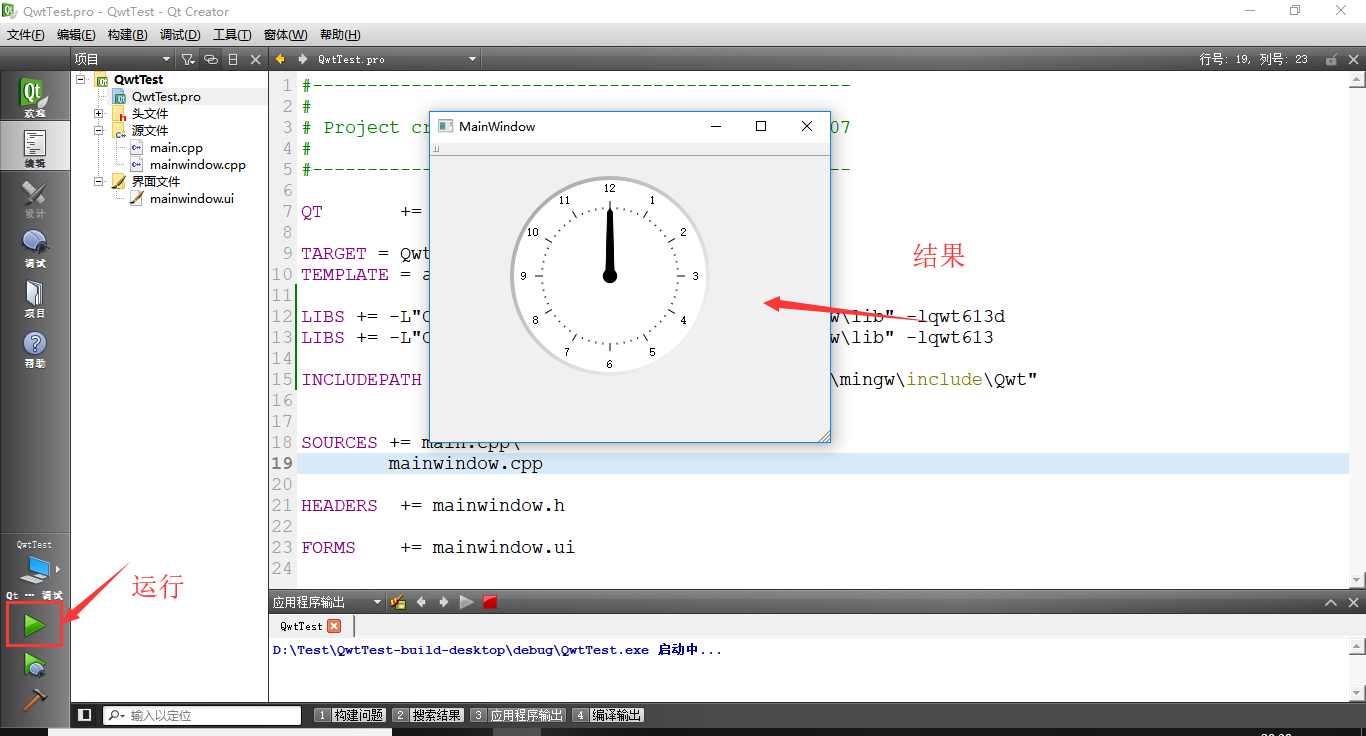The height and width of the screenshot is (736, 1366).
Task: Click the editor vertical scrollbar up arrow
Action: 1357,81
